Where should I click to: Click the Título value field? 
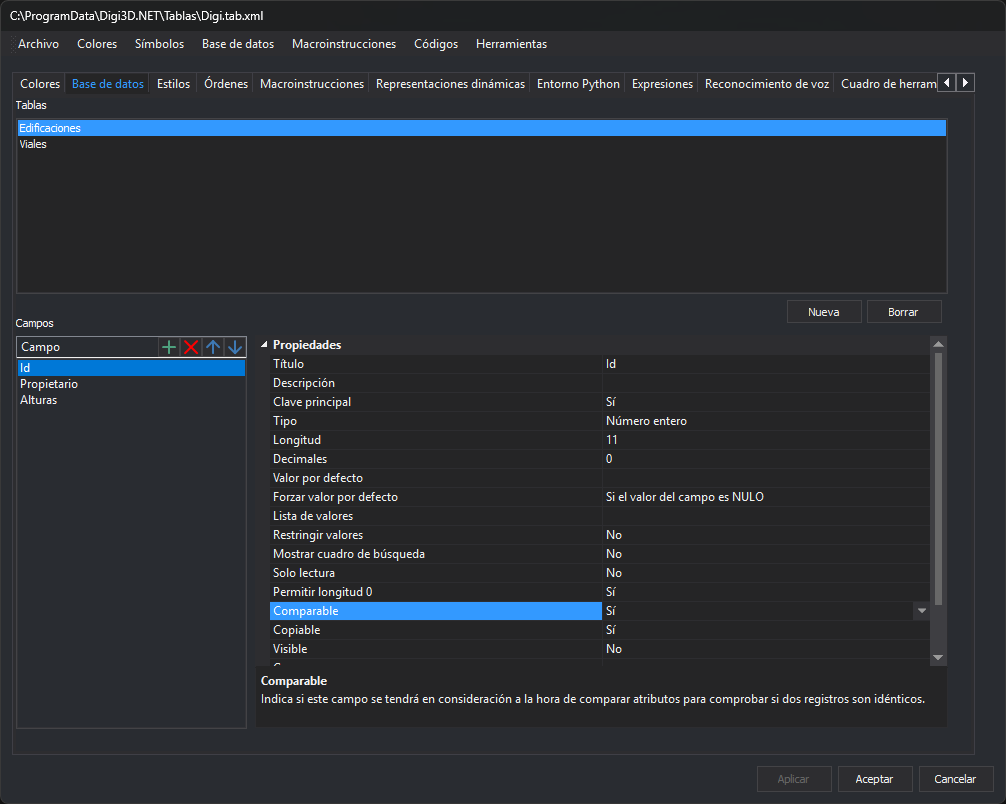coord(765,364)
